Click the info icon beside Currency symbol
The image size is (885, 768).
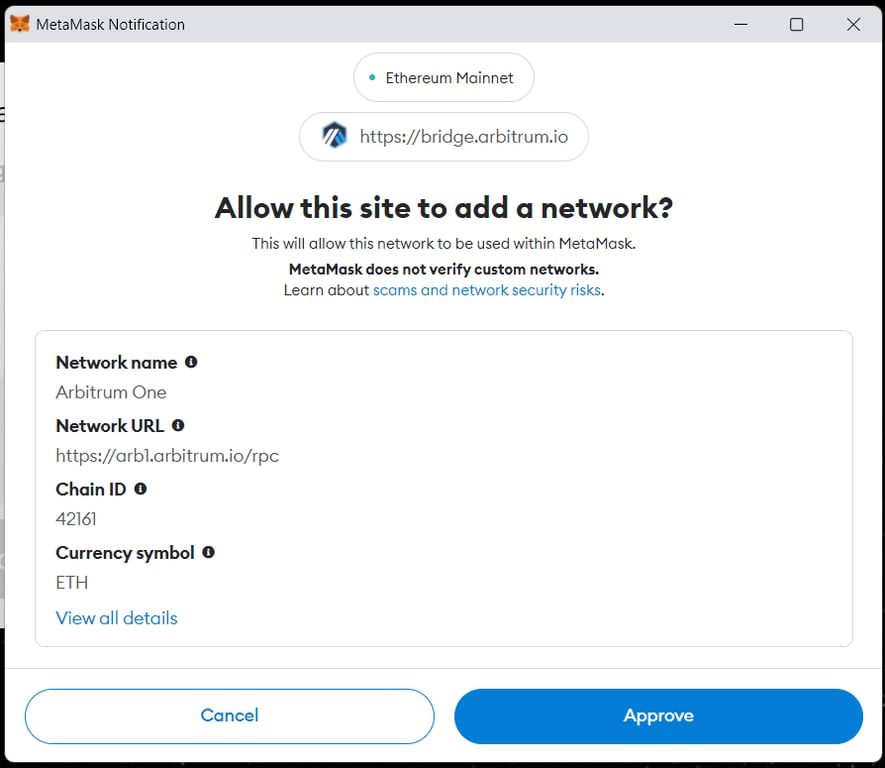208,552
